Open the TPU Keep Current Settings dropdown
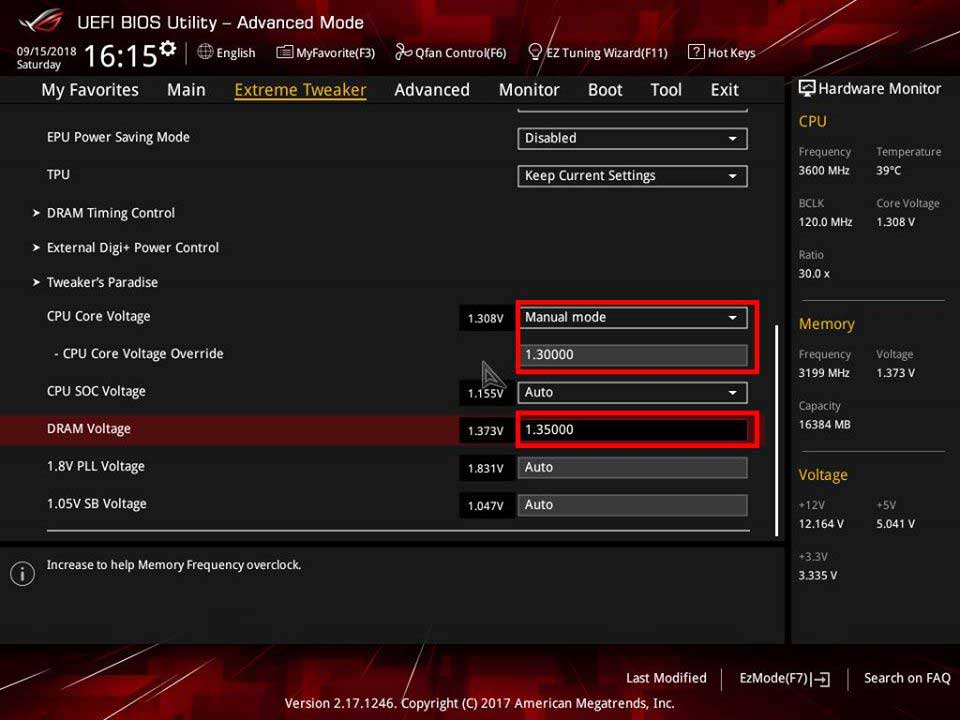 632,176
